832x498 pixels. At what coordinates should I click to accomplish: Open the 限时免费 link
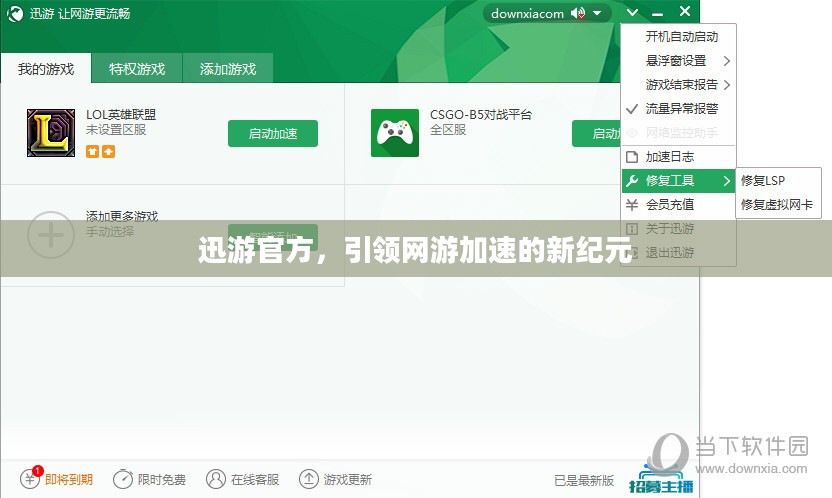162,479
